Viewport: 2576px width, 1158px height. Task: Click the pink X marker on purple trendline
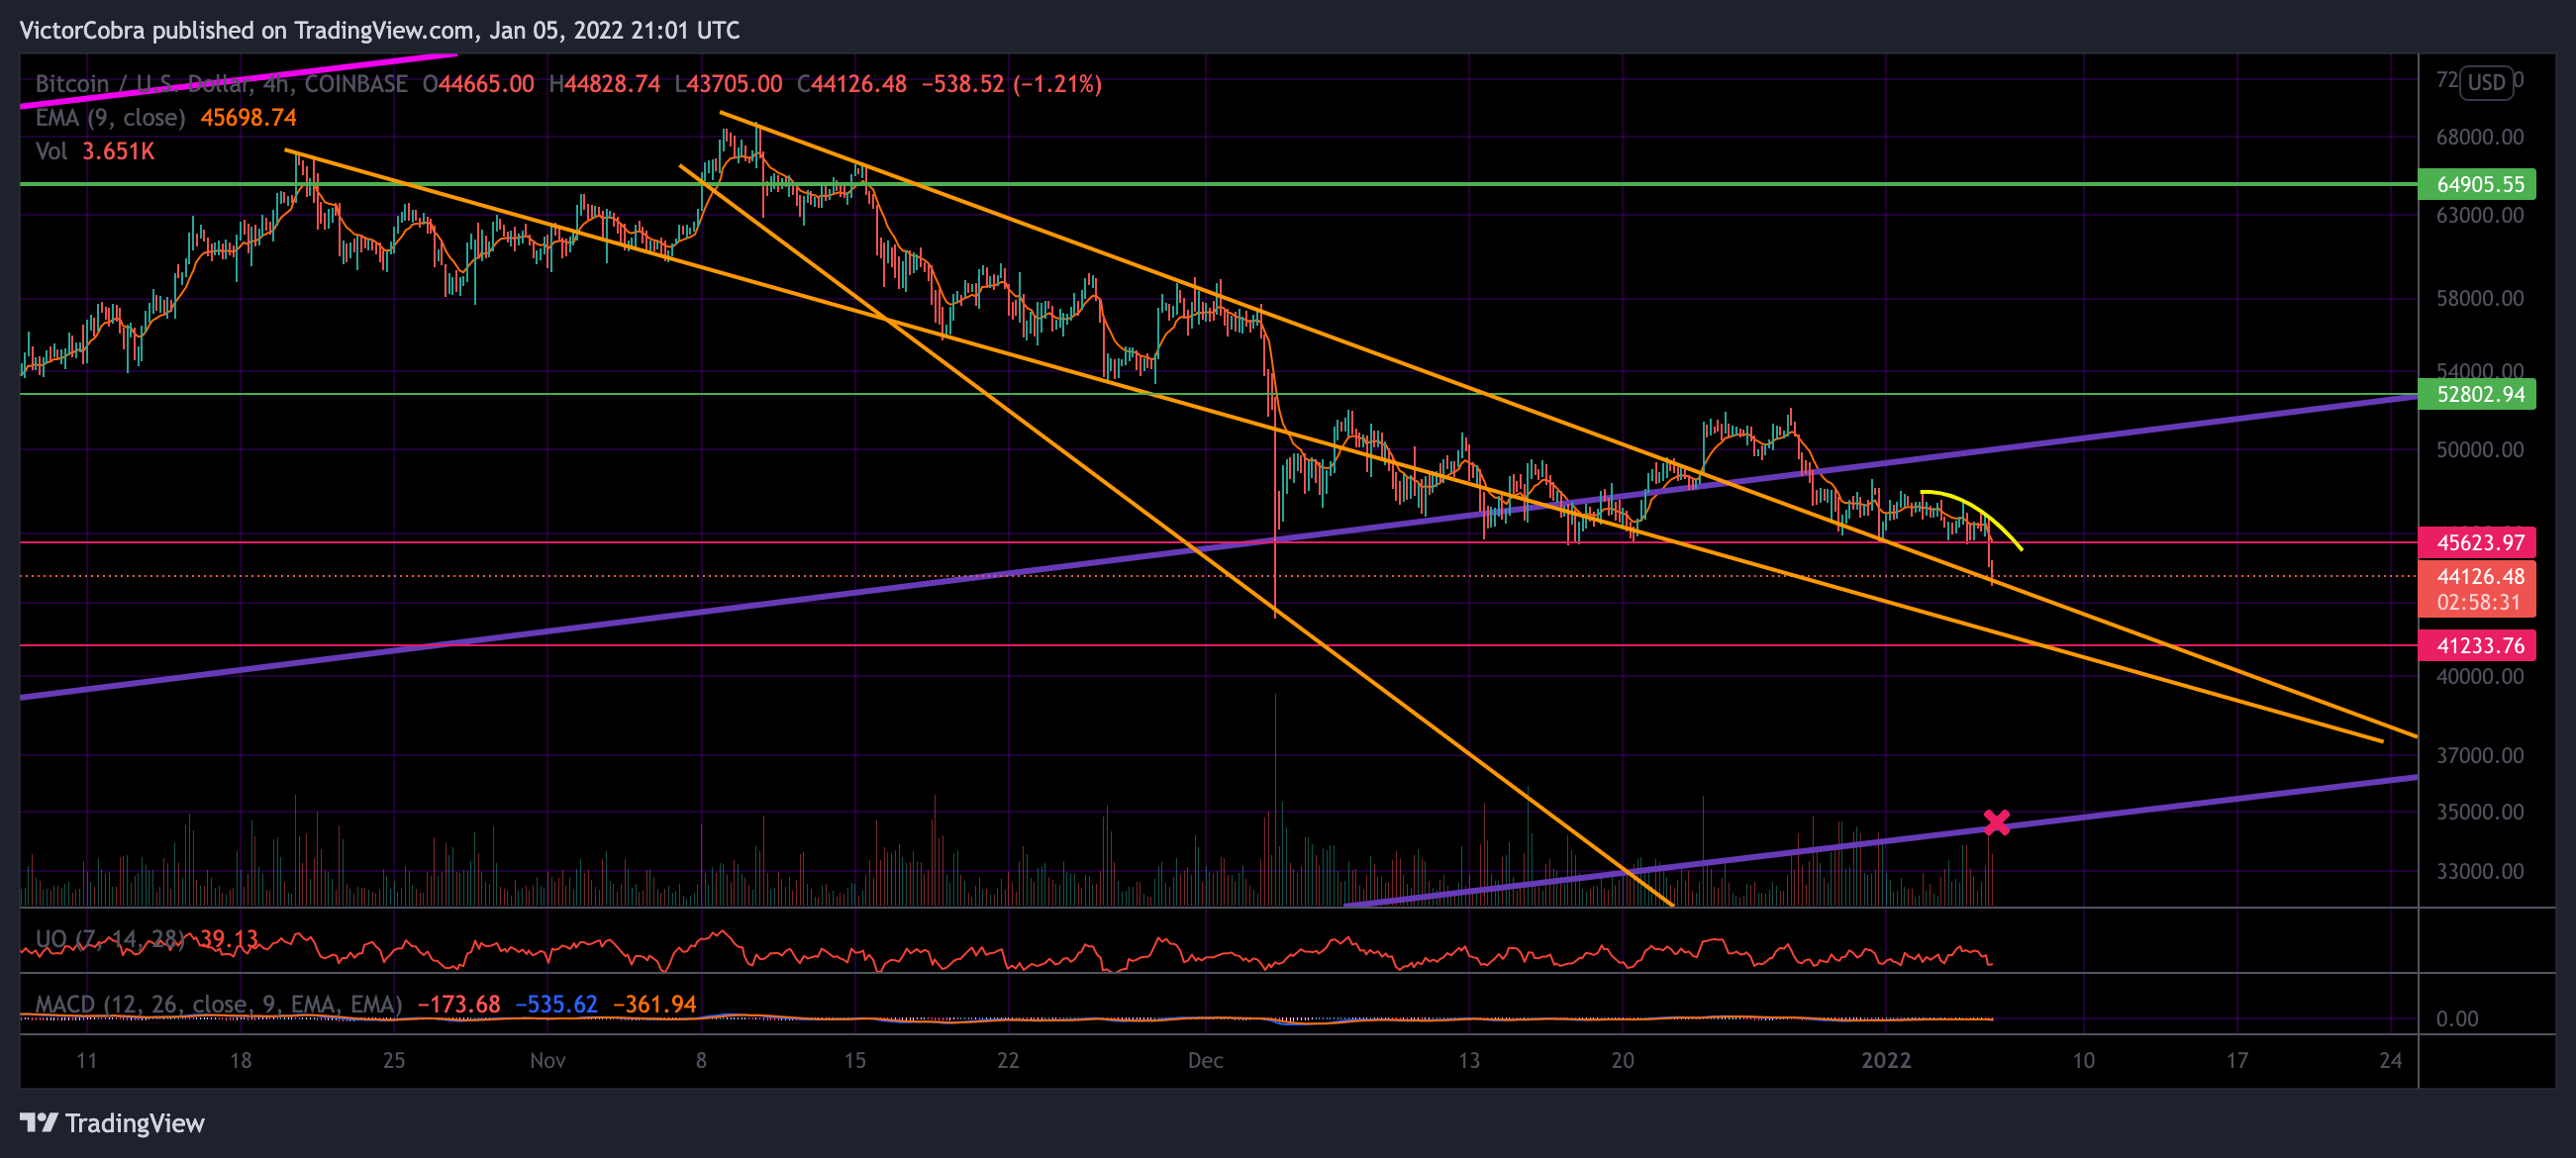coord(1996,822)
